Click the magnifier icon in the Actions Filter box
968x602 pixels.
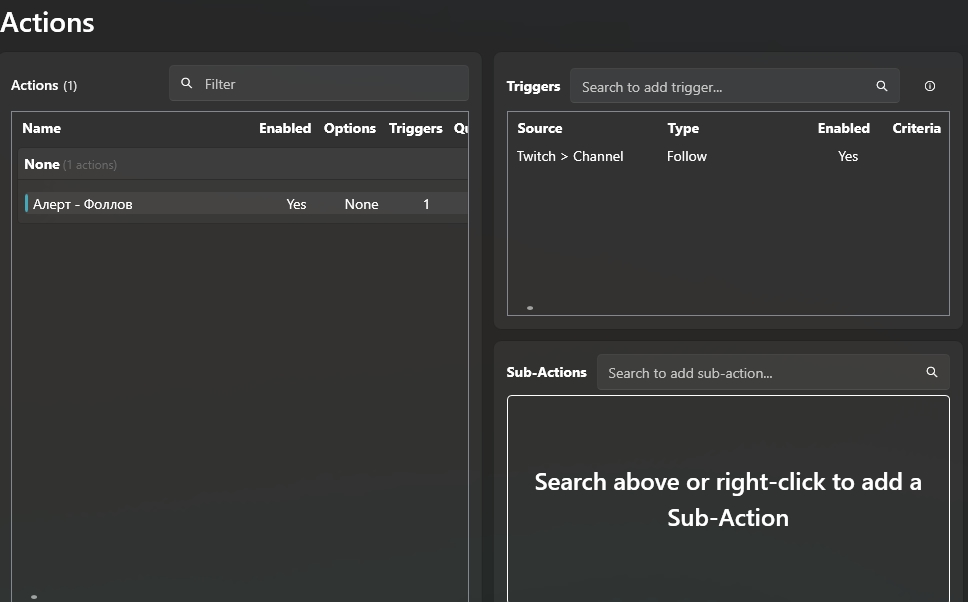coord(186,84)
